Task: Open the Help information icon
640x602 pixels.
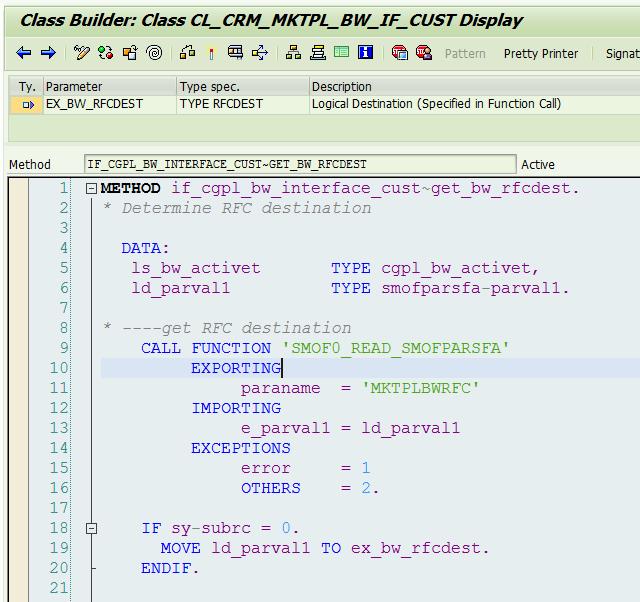Action: 365,53
